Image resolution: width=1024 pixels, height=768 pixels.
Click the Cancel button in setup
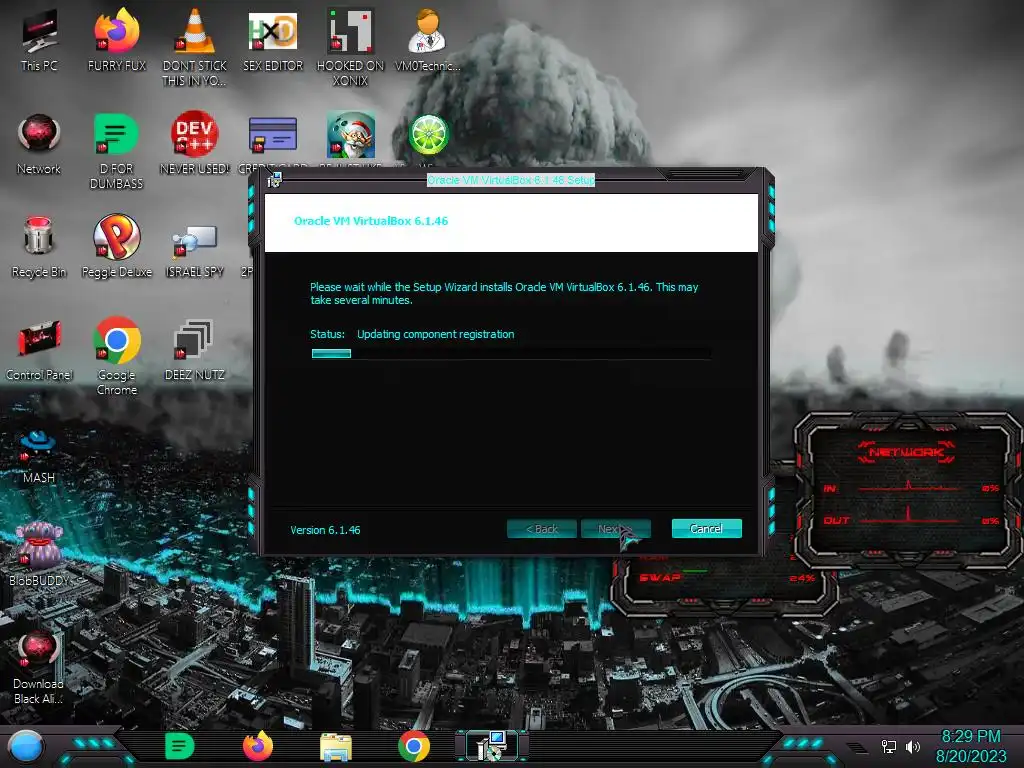[x=707, y=528]
